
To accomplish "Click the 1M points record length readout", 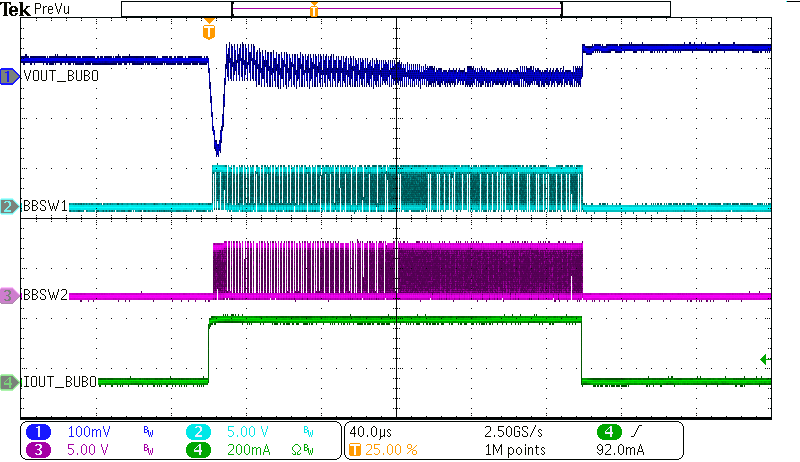I will coord(510,449).
